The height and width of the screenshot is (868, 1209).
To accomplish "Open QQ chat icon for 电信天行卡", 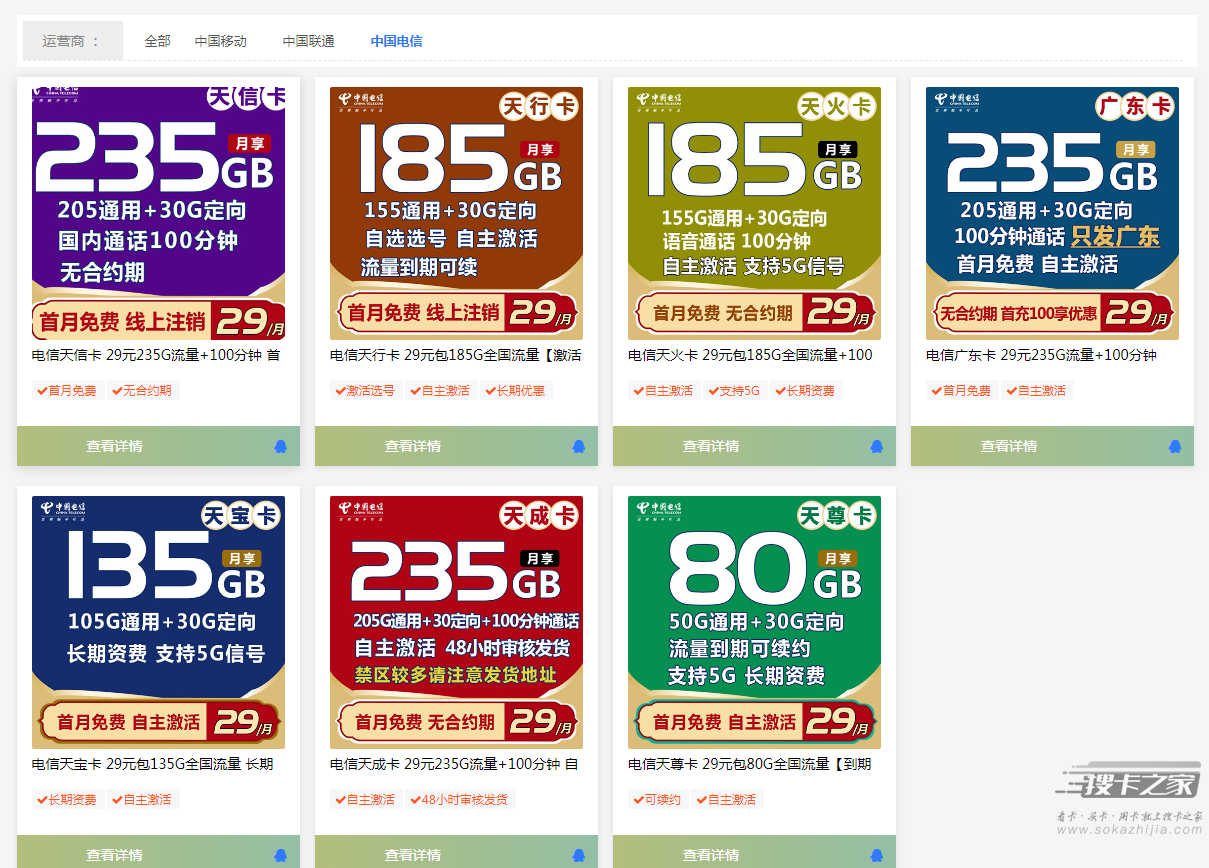I will (x=578, y=446).
